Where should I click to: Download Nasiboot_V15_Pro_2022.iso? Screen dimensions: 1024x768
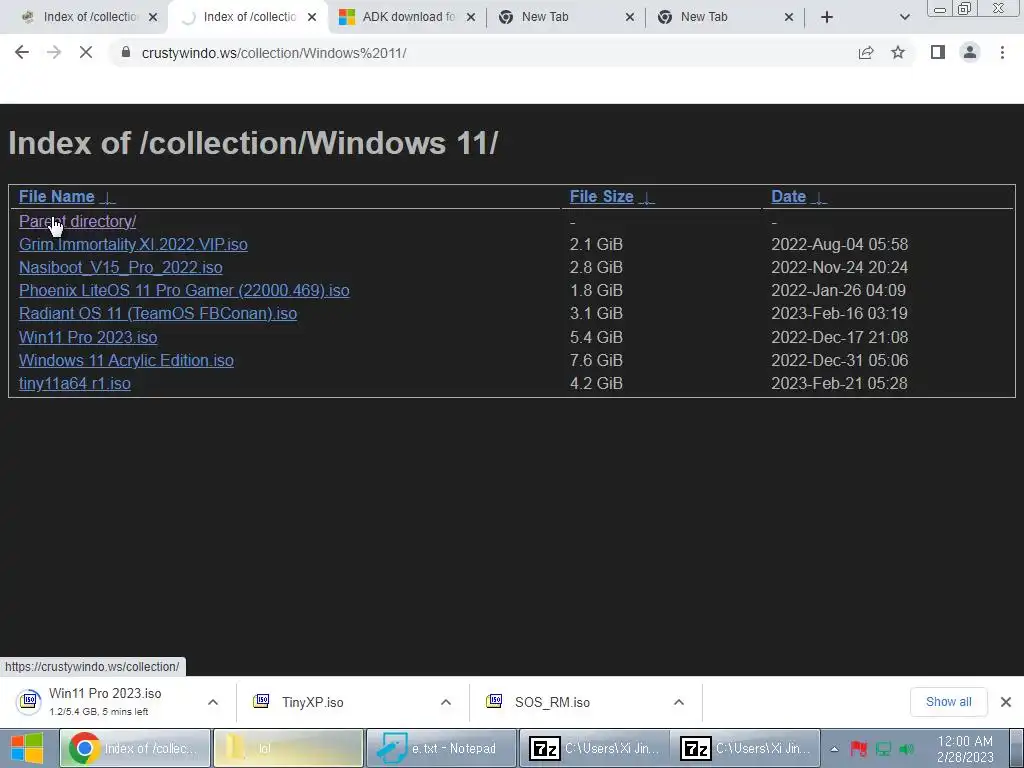click(x=121, y=268)
